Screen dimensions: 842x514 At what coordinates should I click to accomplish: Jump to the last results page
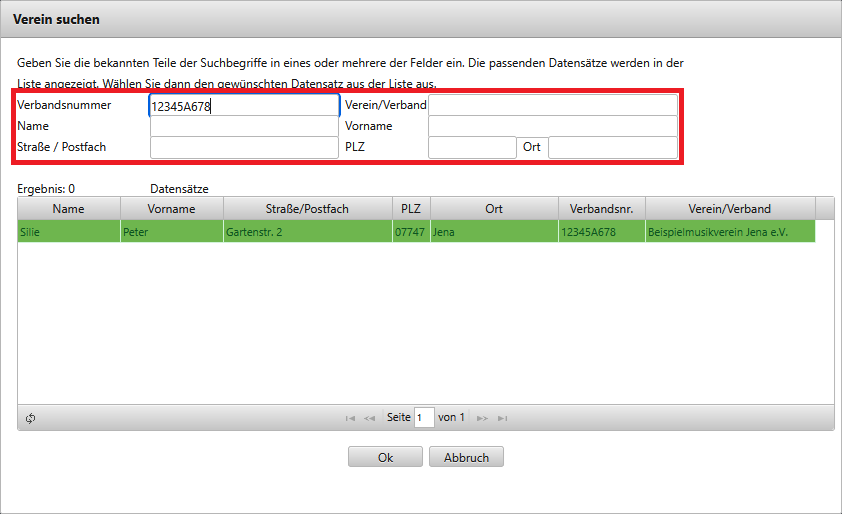pos(502,418)
